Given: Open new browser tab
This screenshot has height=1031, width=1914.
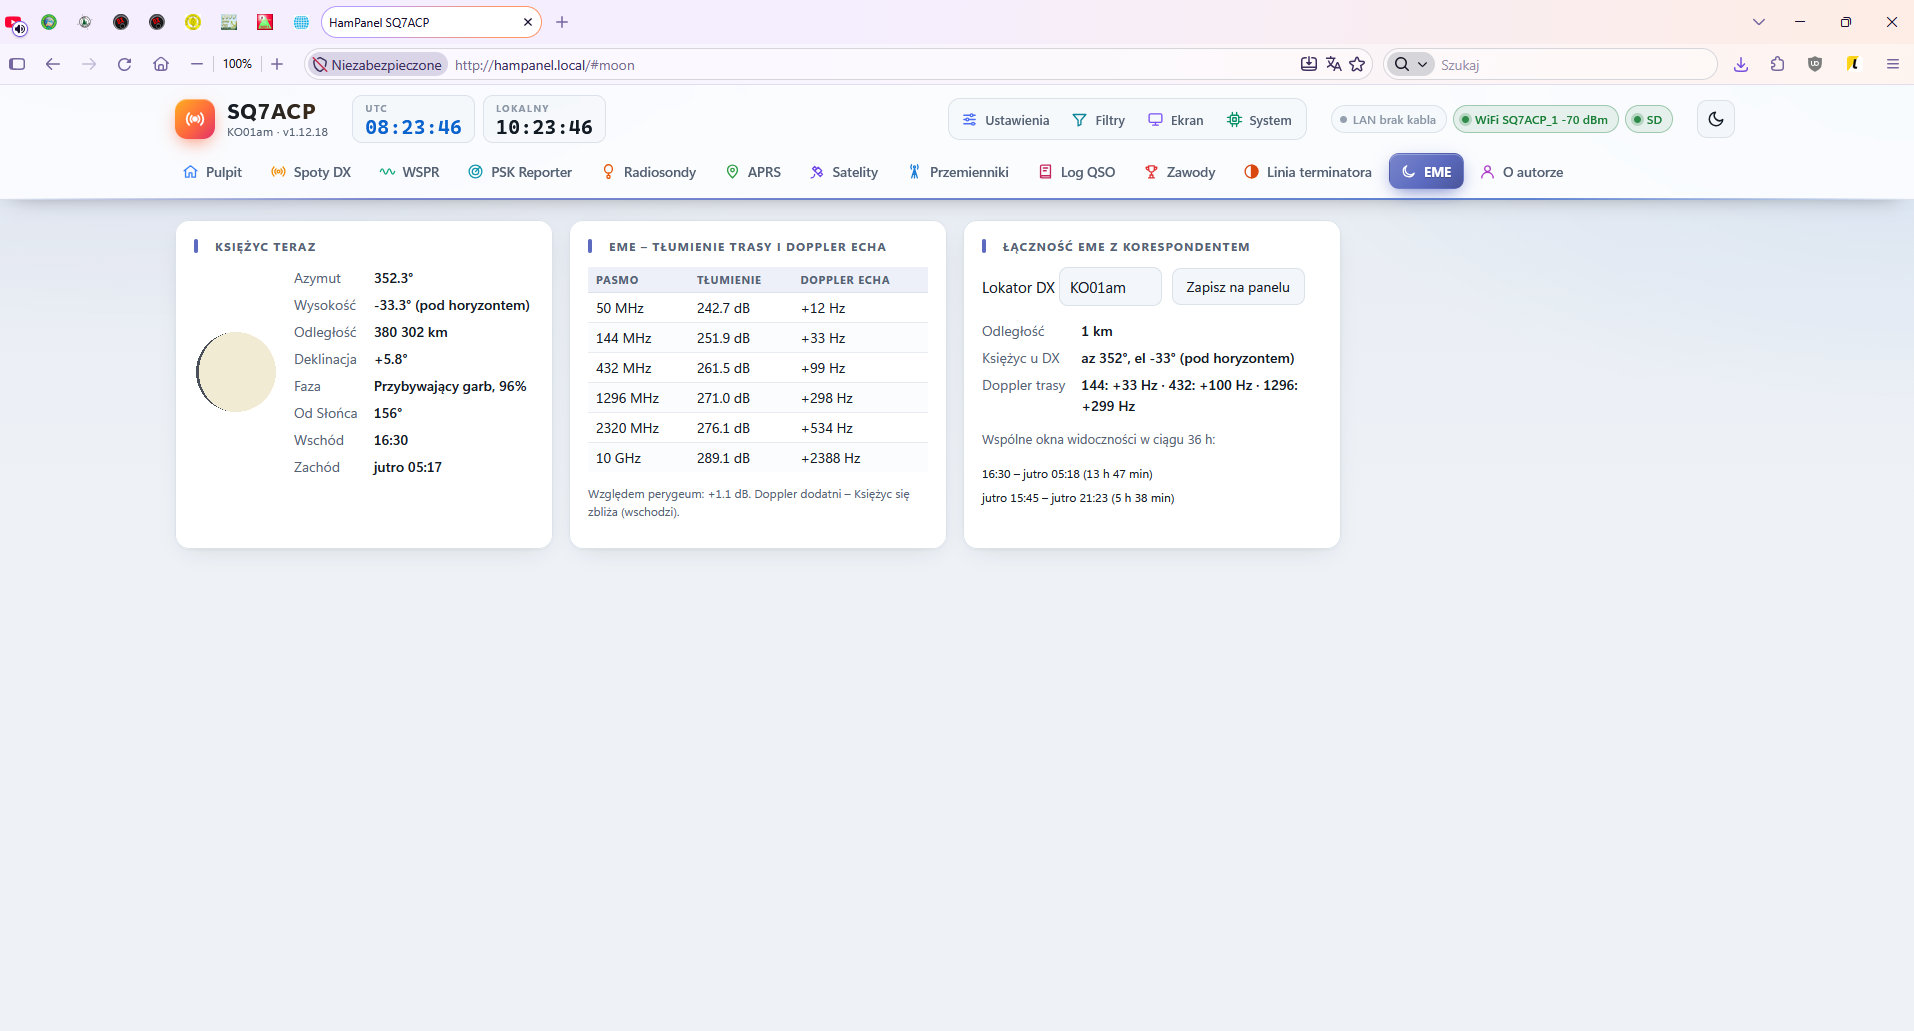Looking at the screenshot, I should point(562,22).
